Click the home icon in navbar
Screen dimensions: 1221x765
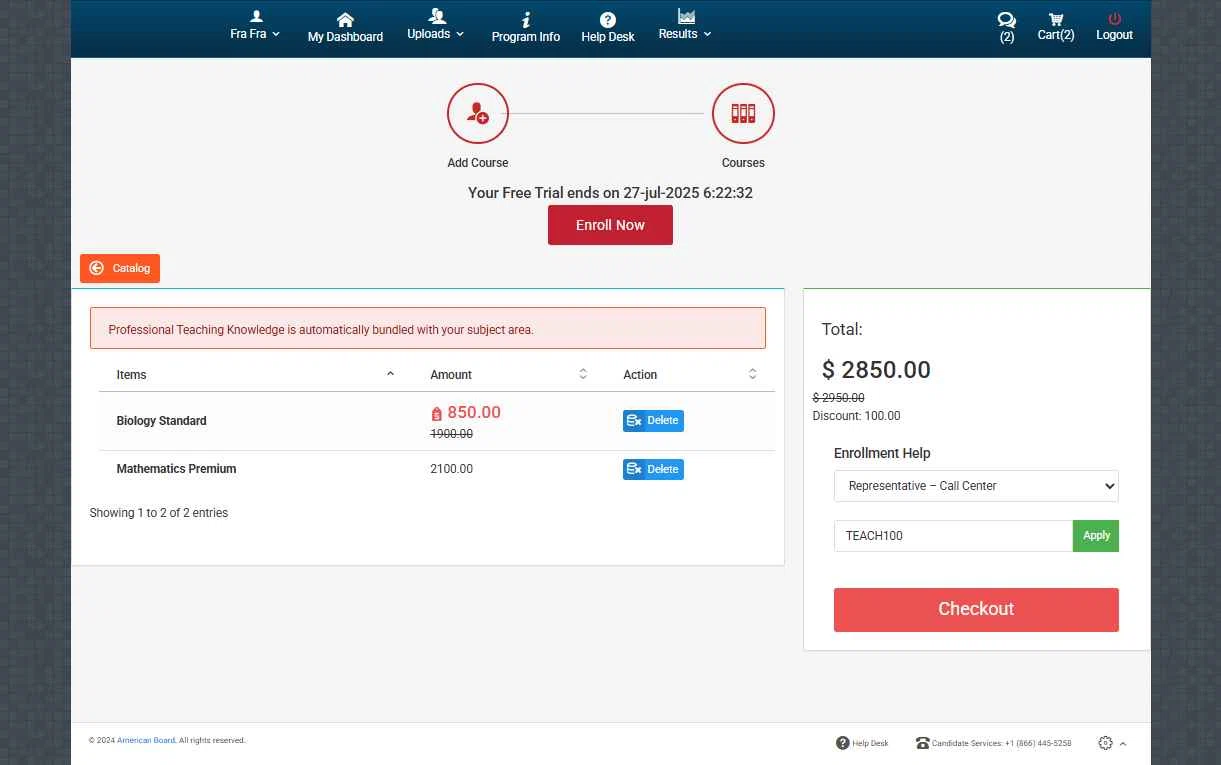tap(345, 20)
